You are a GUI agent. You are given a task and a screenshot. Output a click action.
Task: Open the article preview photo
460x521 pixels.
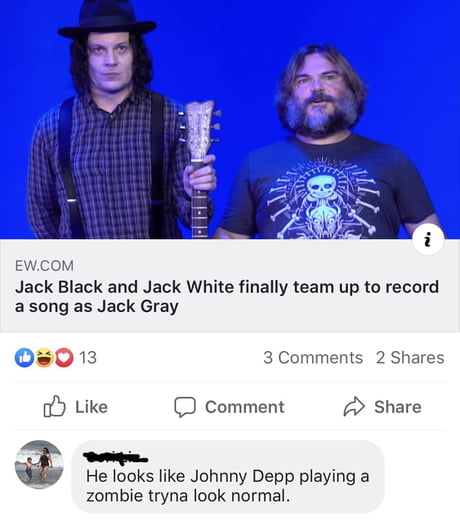230,119
